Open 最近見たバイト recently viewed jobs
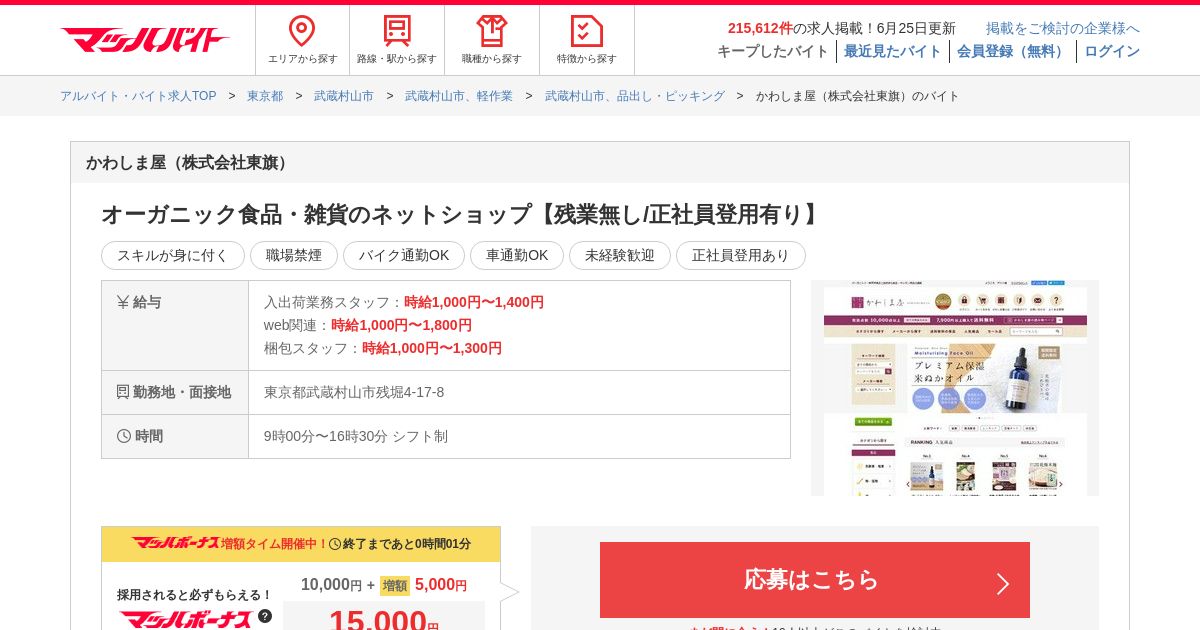This screenshot has height=630, width=1200. (x=893, y=51)
